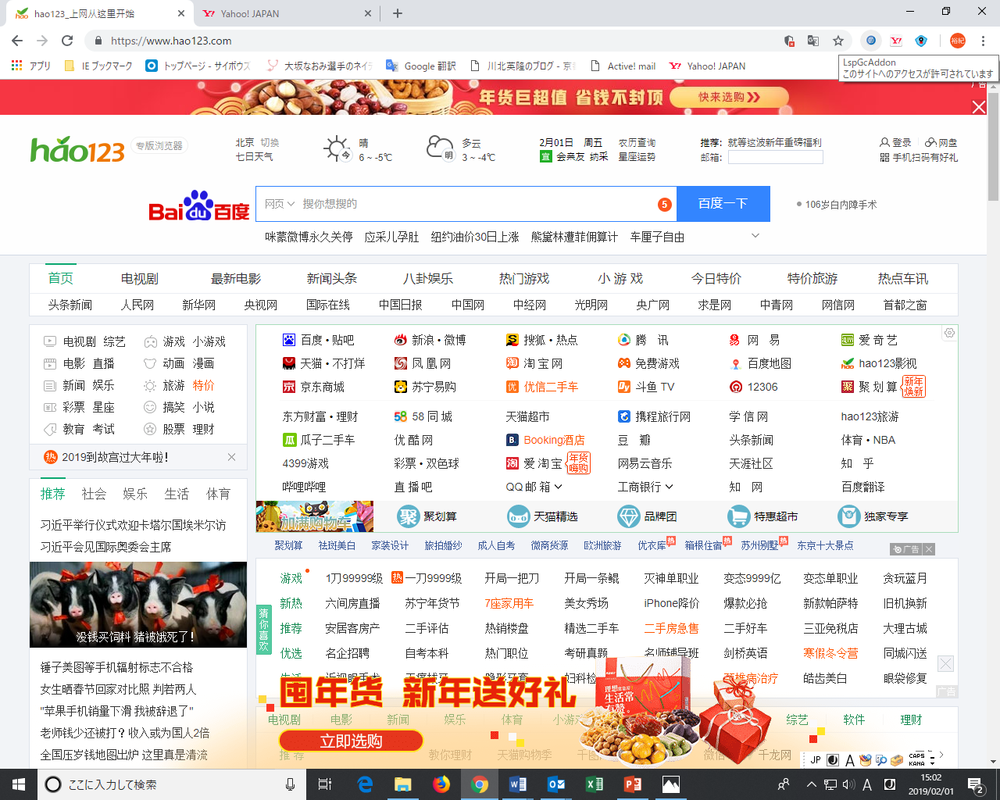Screen dimensions: 1000x800
Task: Expand the 工商银行 bank dropdown
Action: pos(668,487)
